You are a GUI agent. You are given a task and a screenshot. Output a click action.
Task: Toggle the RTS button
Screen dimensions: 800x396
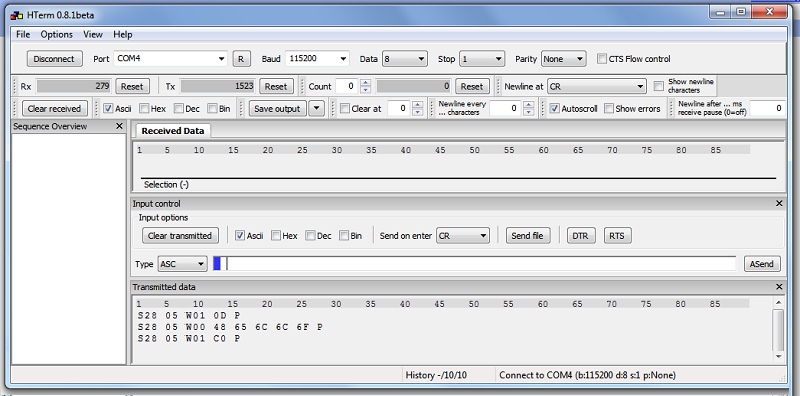tap(617, 236)
